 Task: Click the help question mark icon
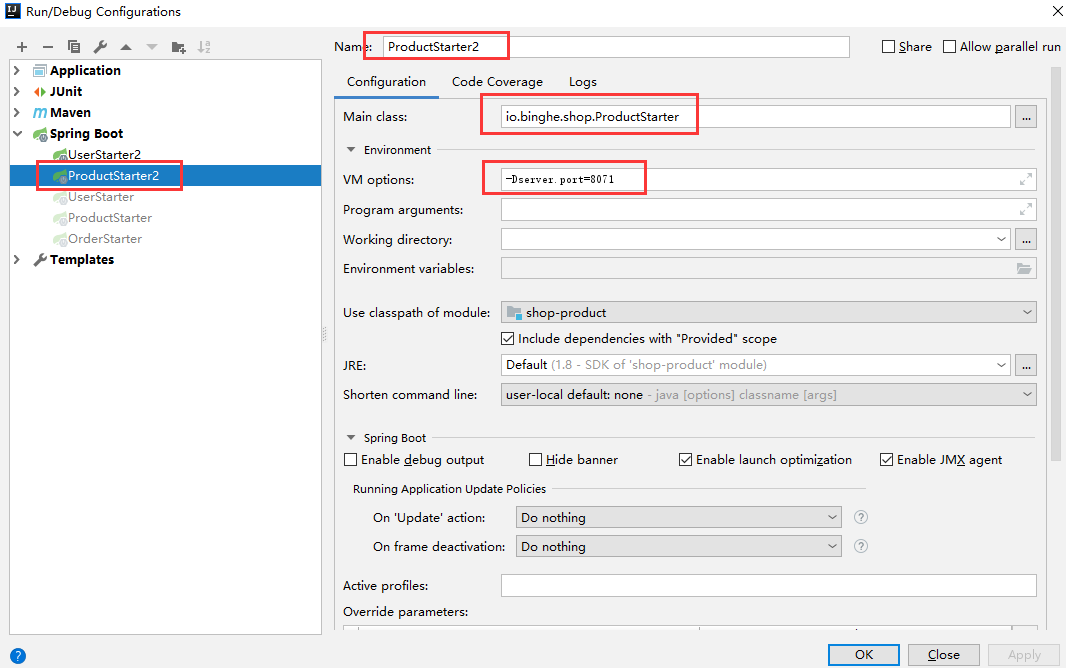(x=17, y=656)
